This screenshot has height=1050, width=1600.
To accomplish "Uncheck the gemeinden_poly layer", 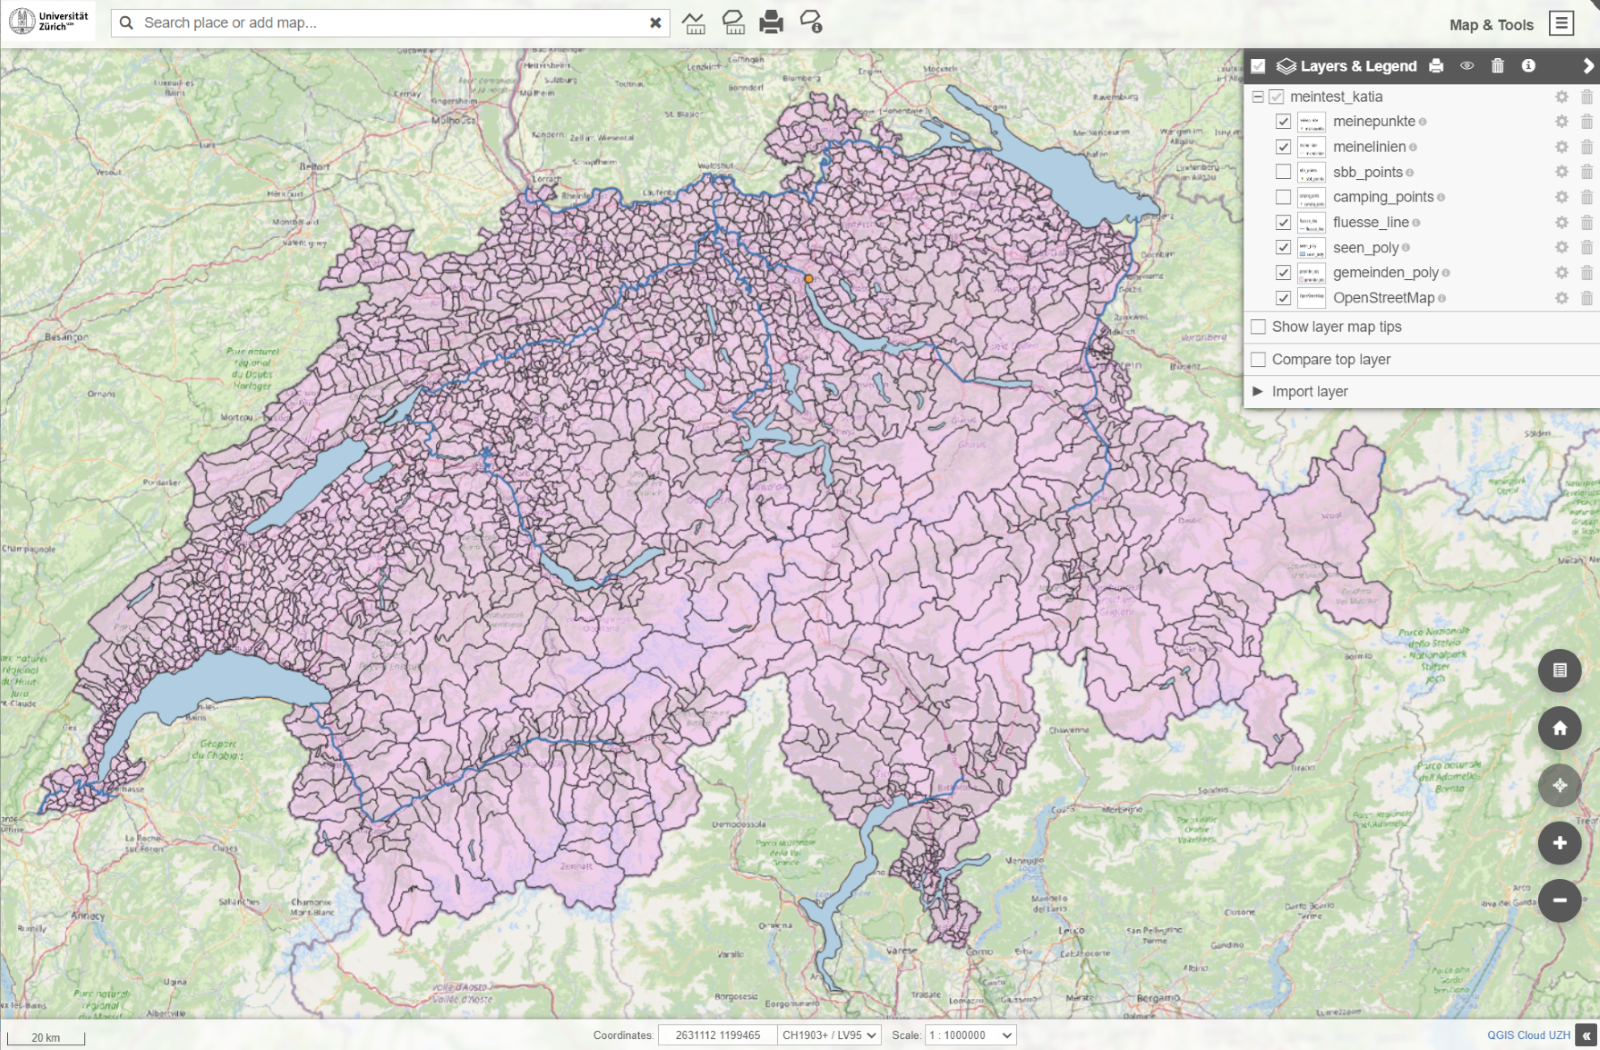I will pos(1283,272).
